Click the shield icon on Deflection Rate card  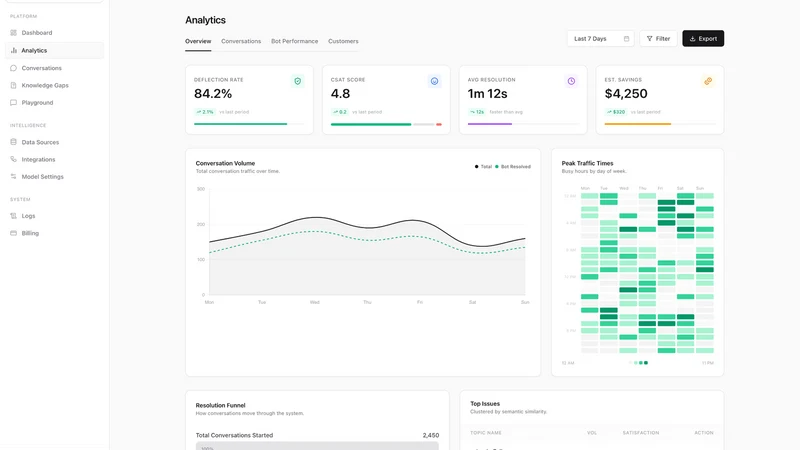click(297, 81)
